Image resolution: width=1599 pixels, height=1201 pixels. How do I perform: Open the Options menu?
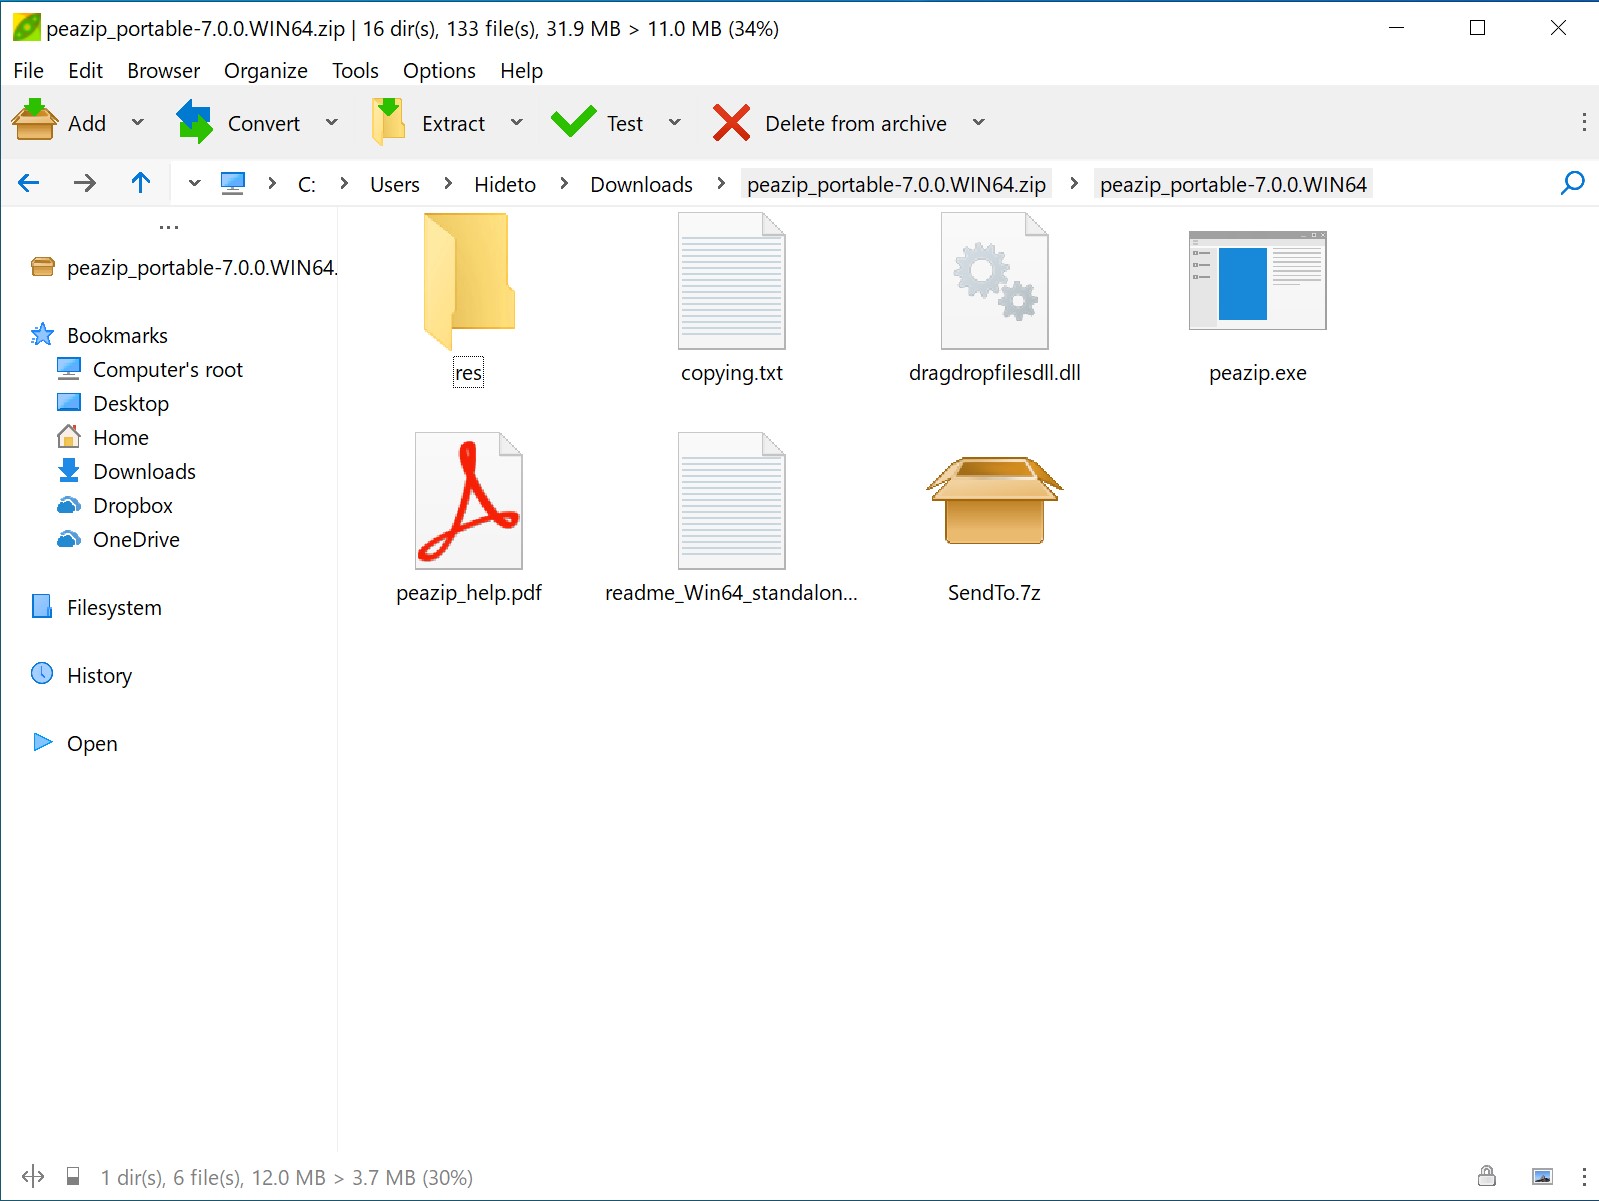pos(439,70)
